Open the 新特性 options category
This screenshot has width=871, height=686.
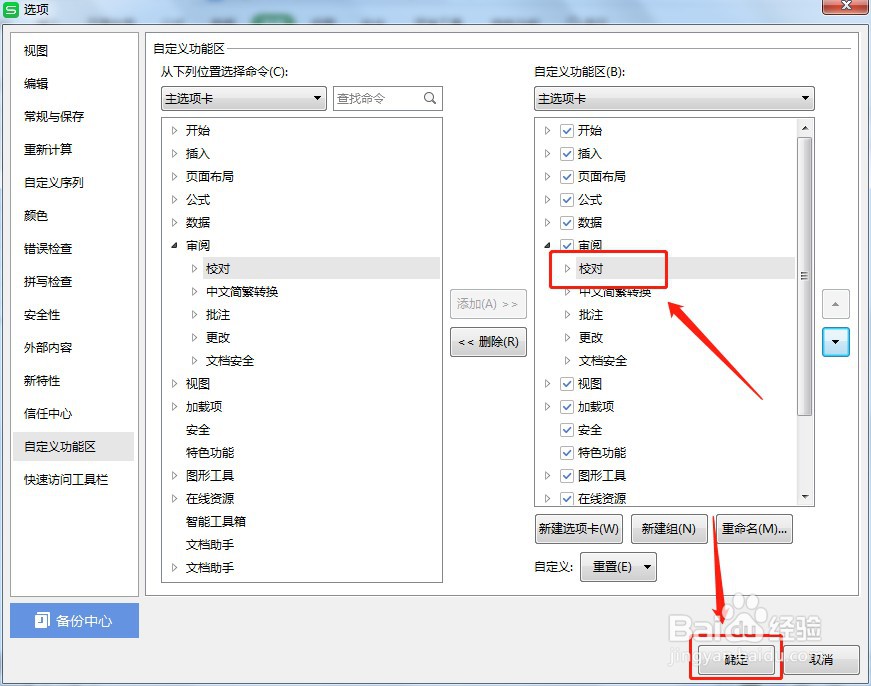(x=42, y=381)
